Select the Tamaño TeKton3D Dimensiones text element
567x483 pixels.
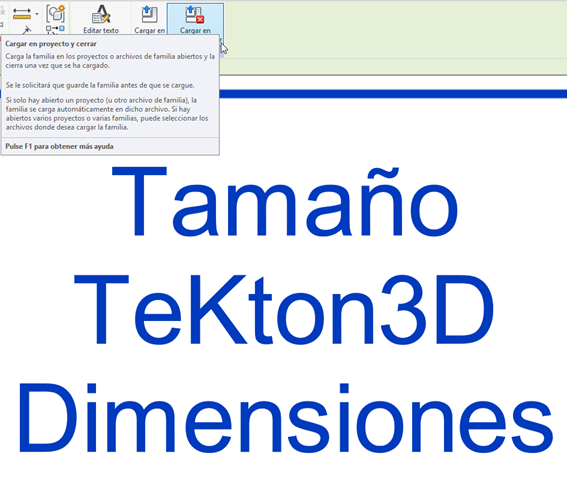285,309
